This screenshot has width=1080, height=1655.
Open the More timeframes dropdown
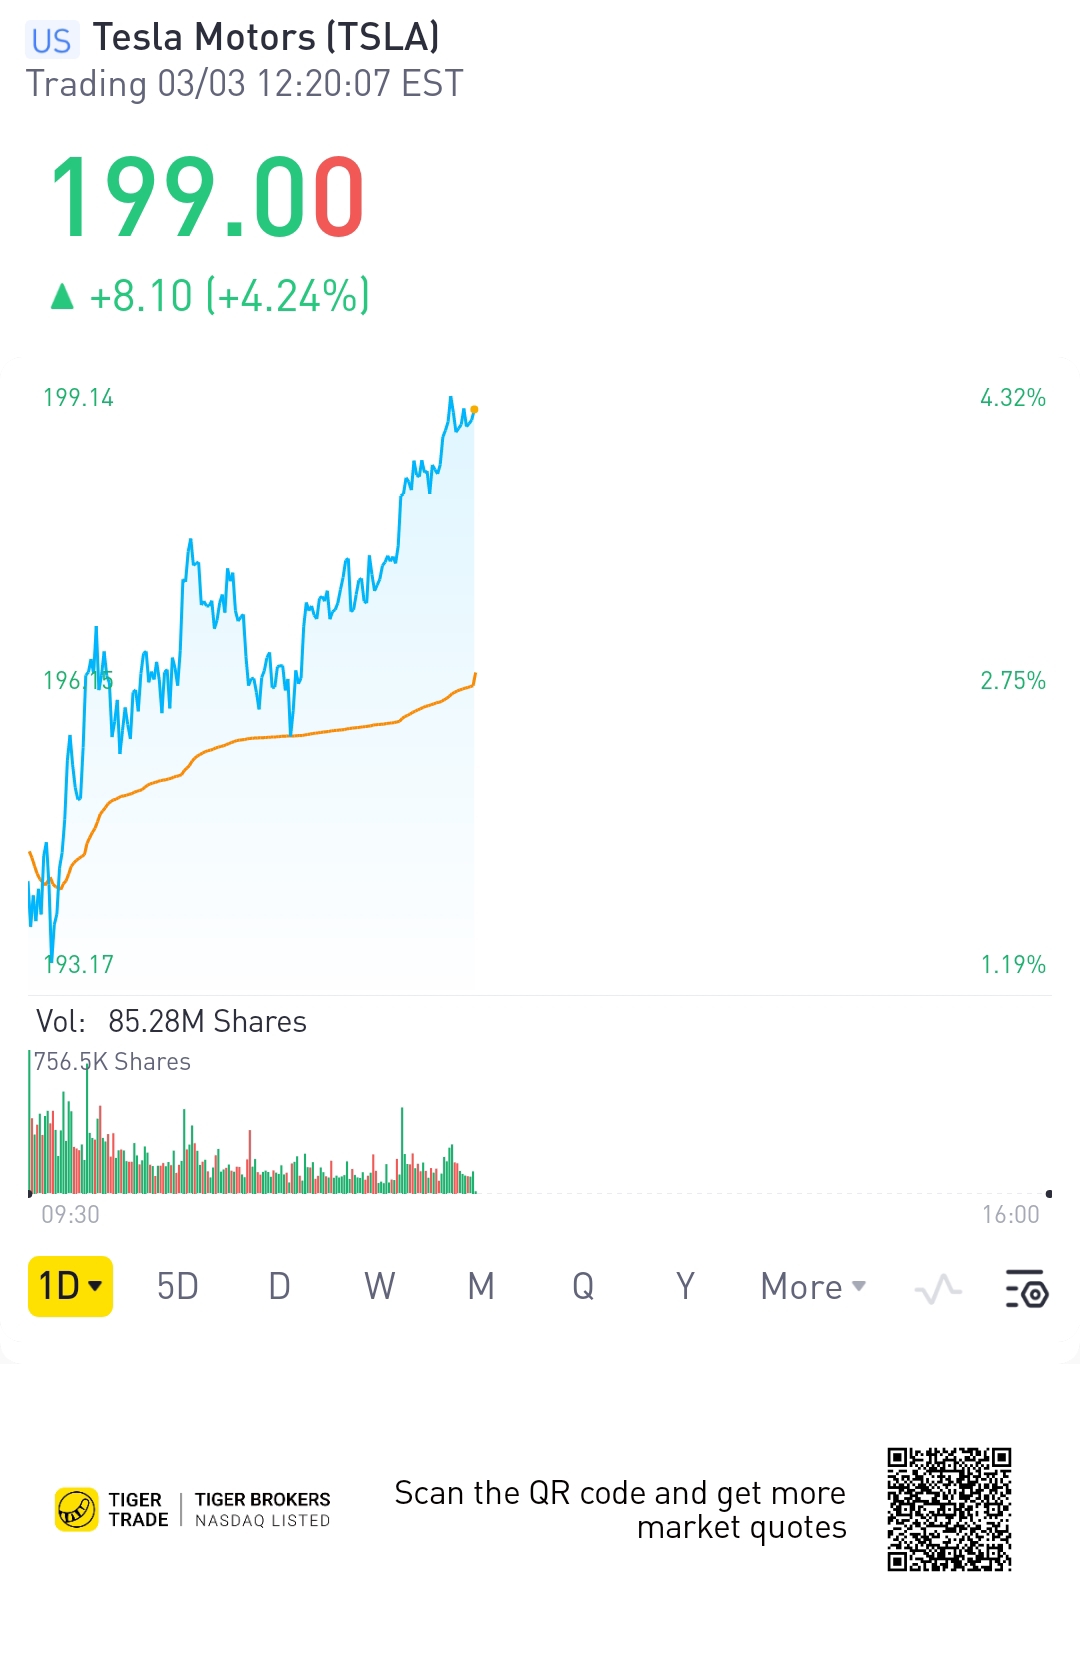click(x=813, y=1287)
